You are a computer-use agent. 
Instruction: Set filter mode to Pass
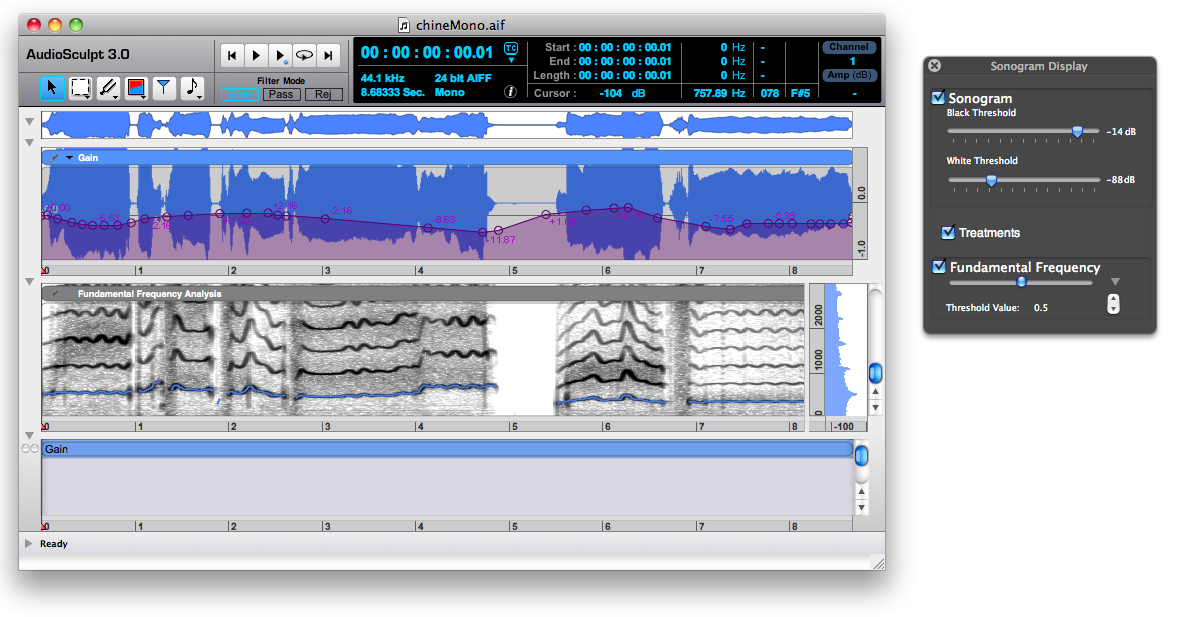(x=281, y=94)
